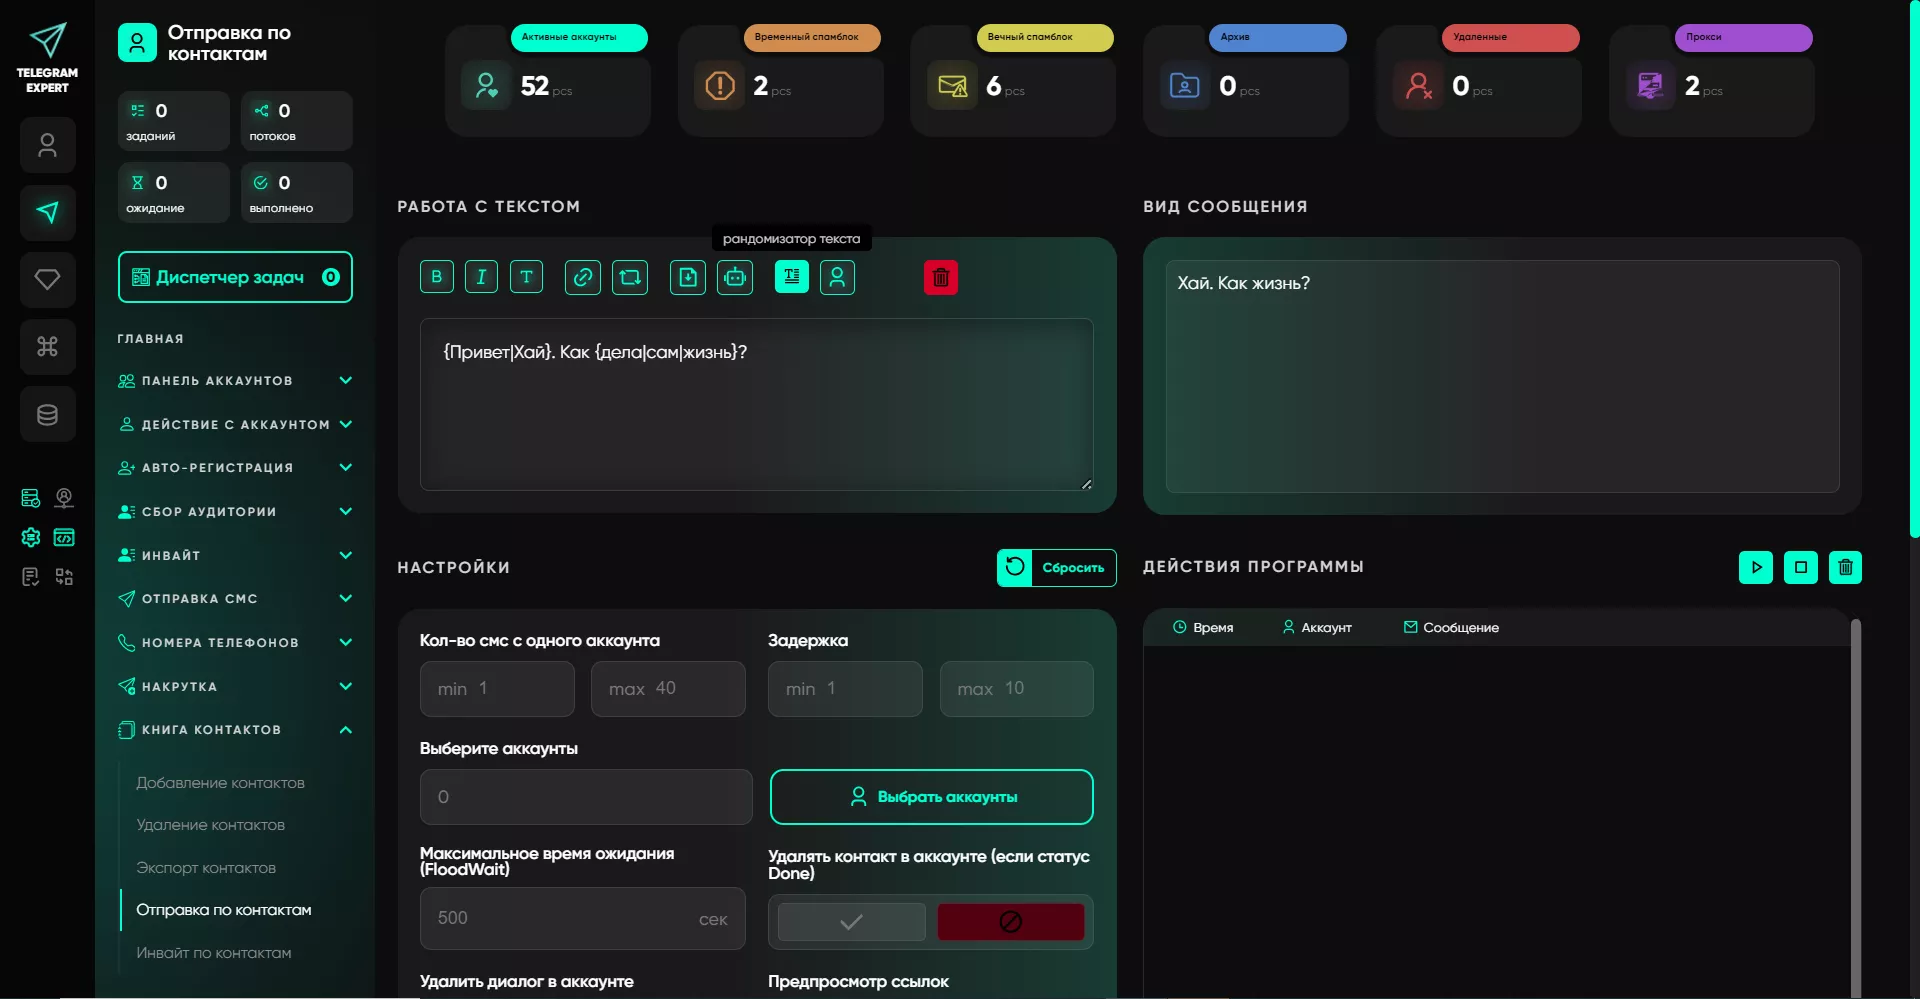This screenshot has width=1920, height=999.
Task: Click the selected accounts count field
Action: (x=586, y=797)
